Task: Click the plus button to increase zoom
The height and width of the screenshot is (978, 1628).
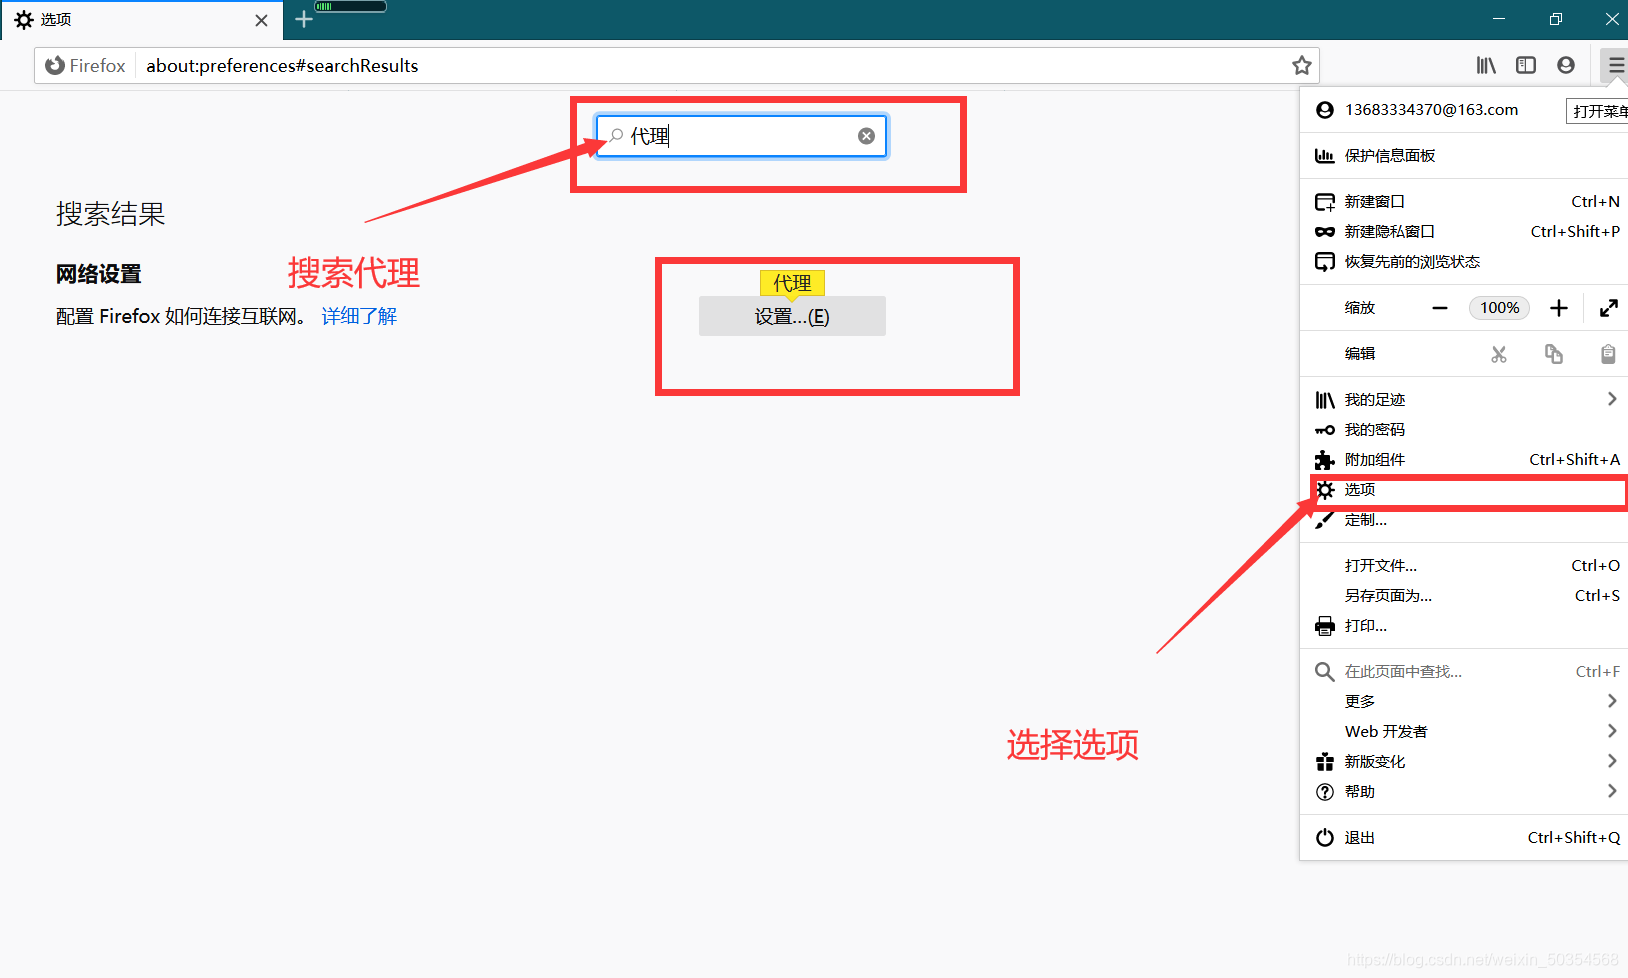Action: [1558, 307]
